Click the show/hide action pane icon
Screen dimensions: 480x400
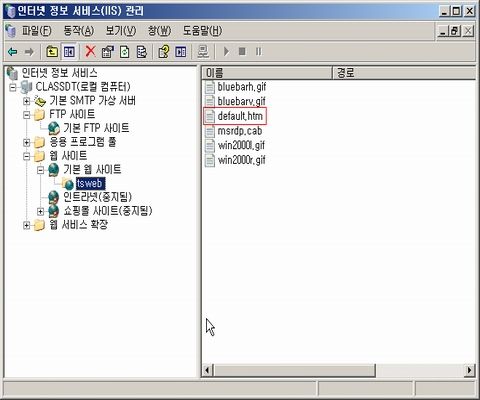181,52
